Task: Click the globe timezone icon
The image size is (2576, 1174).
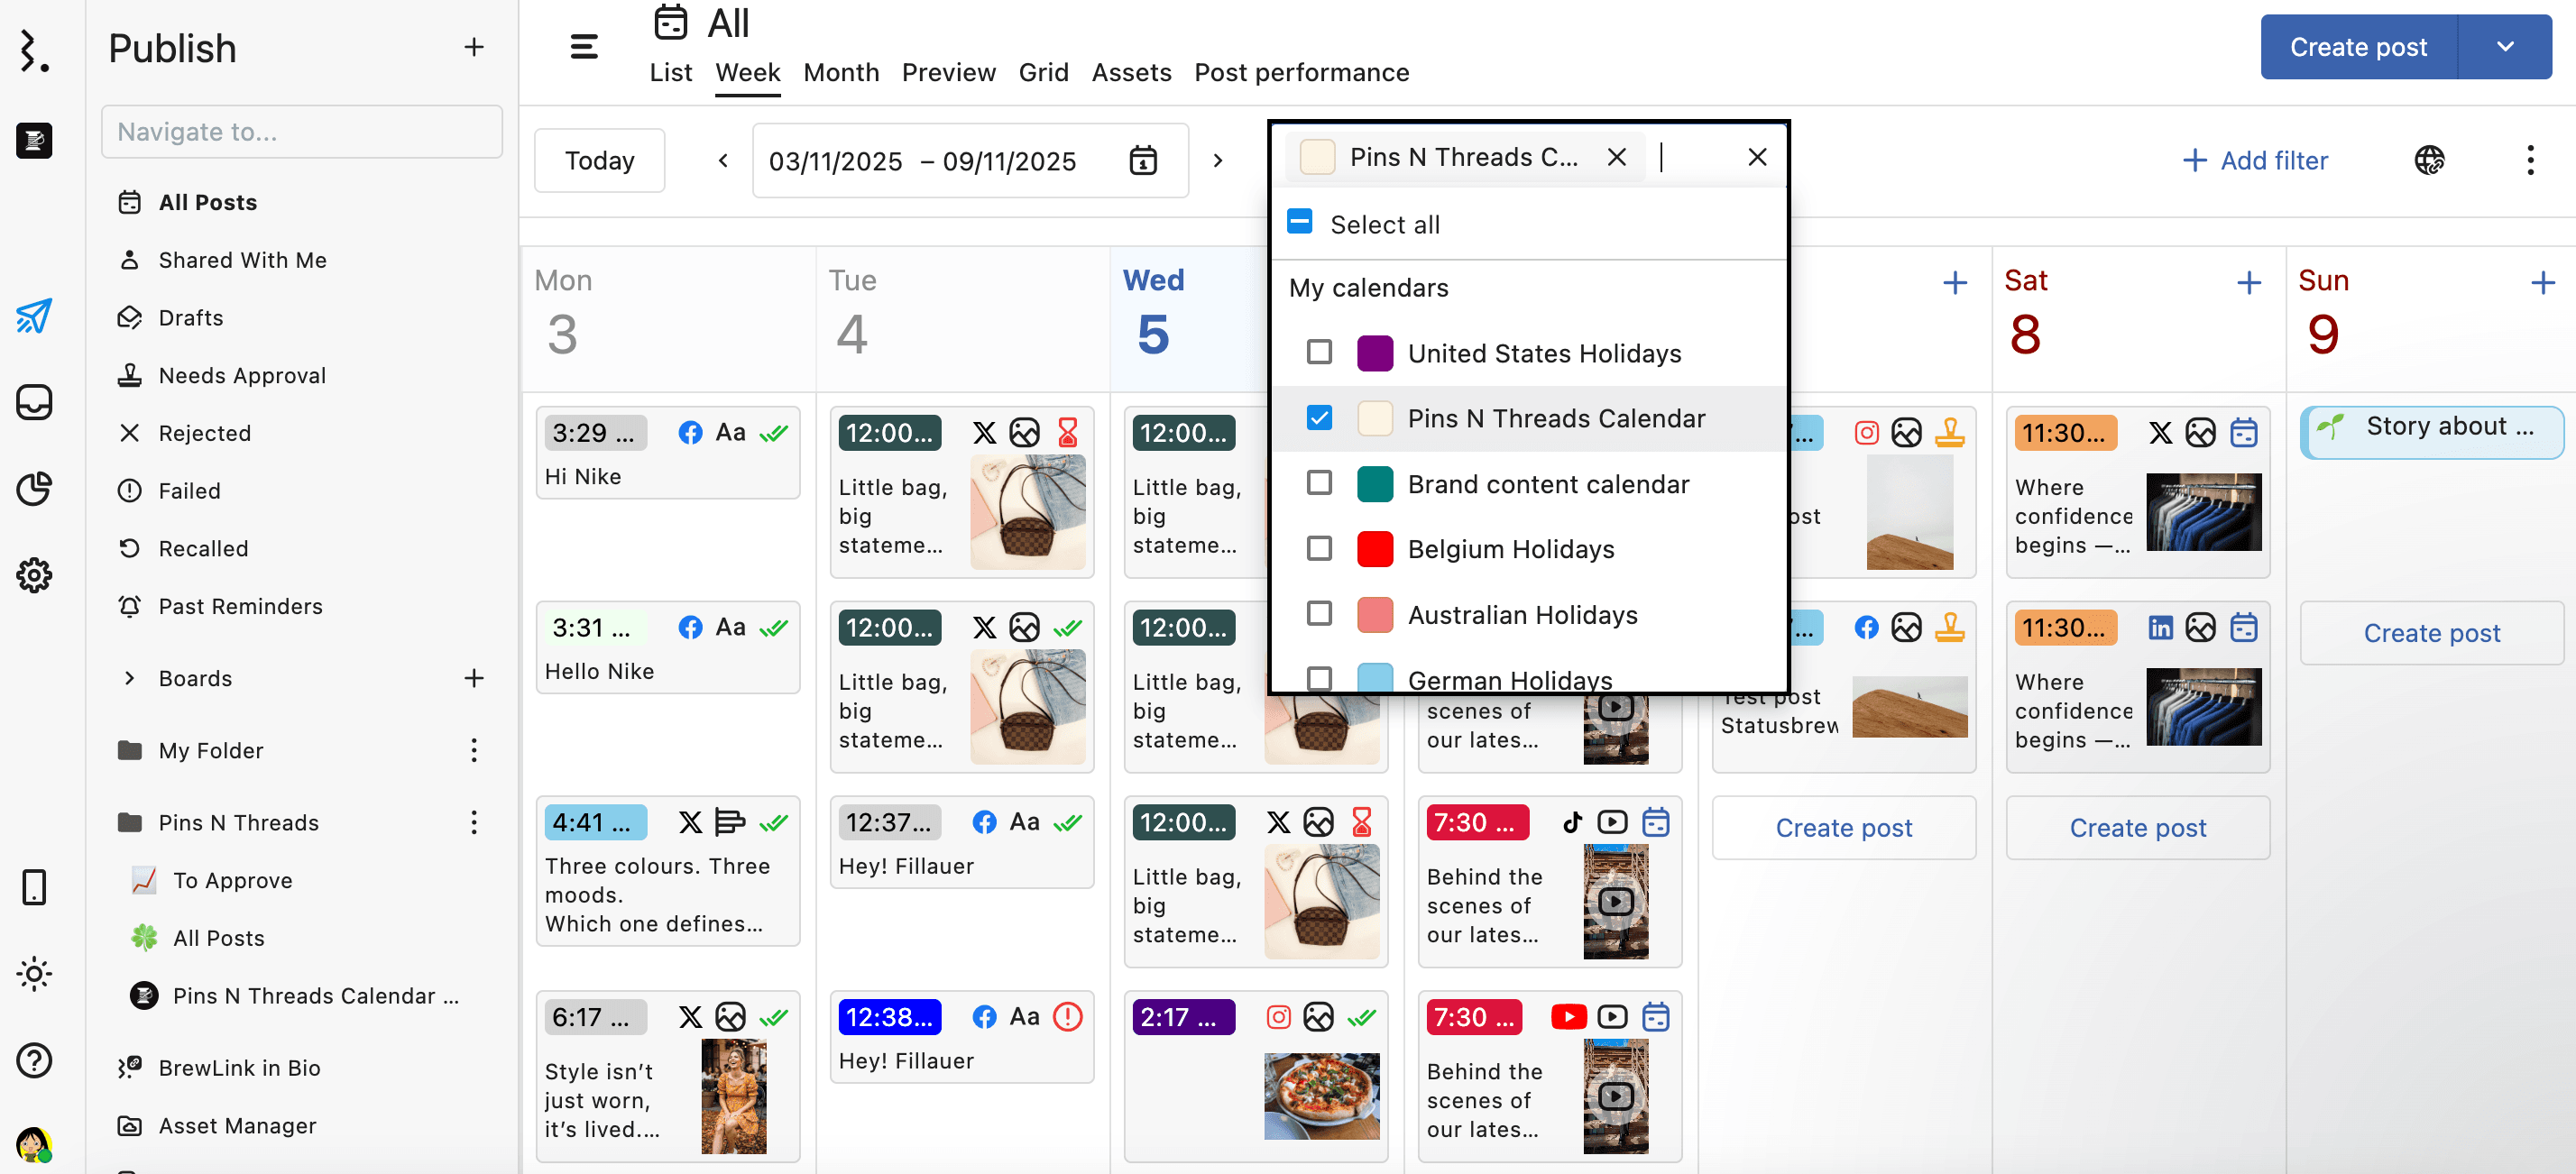Action: coord(2429,160)
